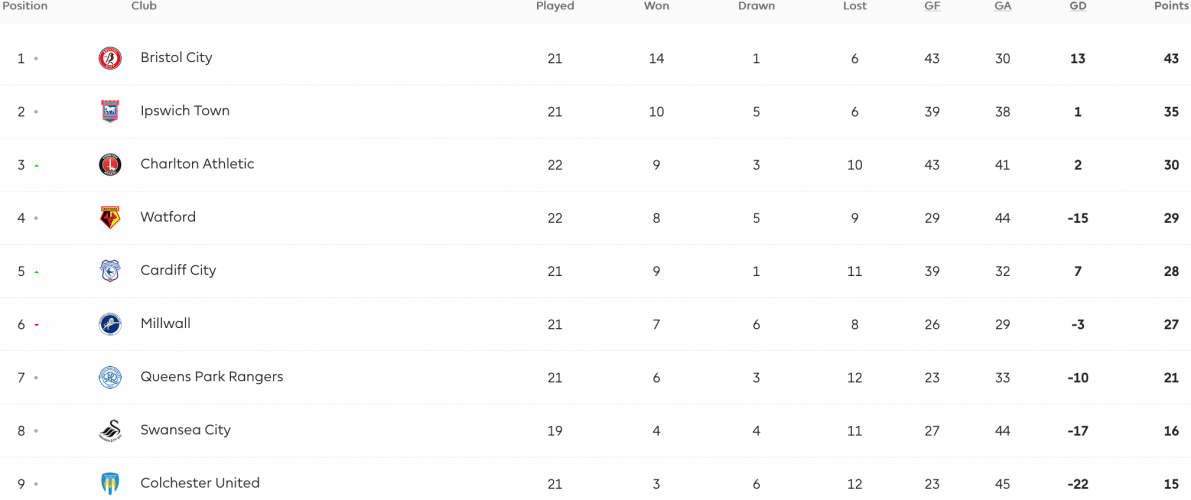The height and width of the screenshot is (500, 1191).
Task: Click the Bristol City club crest
Action: click(x=110, y=59)
